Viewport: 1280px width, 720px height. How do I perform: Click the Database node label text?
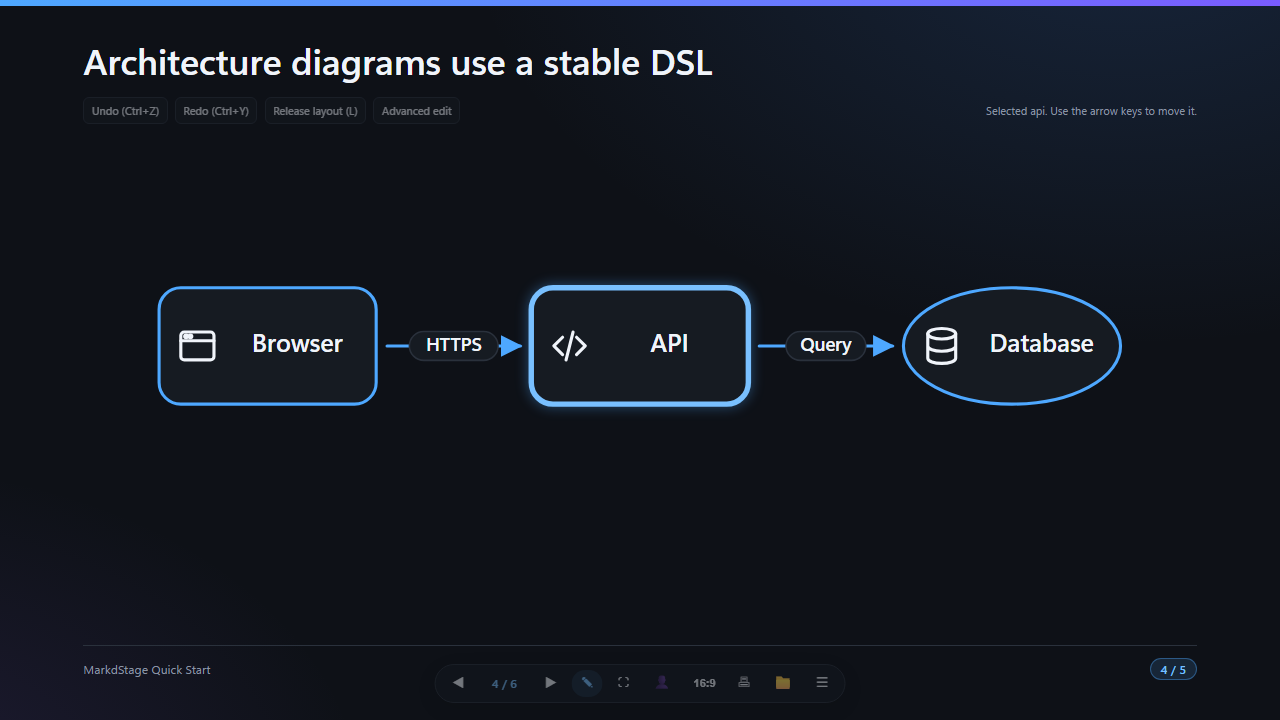[x=1041, y=344]
